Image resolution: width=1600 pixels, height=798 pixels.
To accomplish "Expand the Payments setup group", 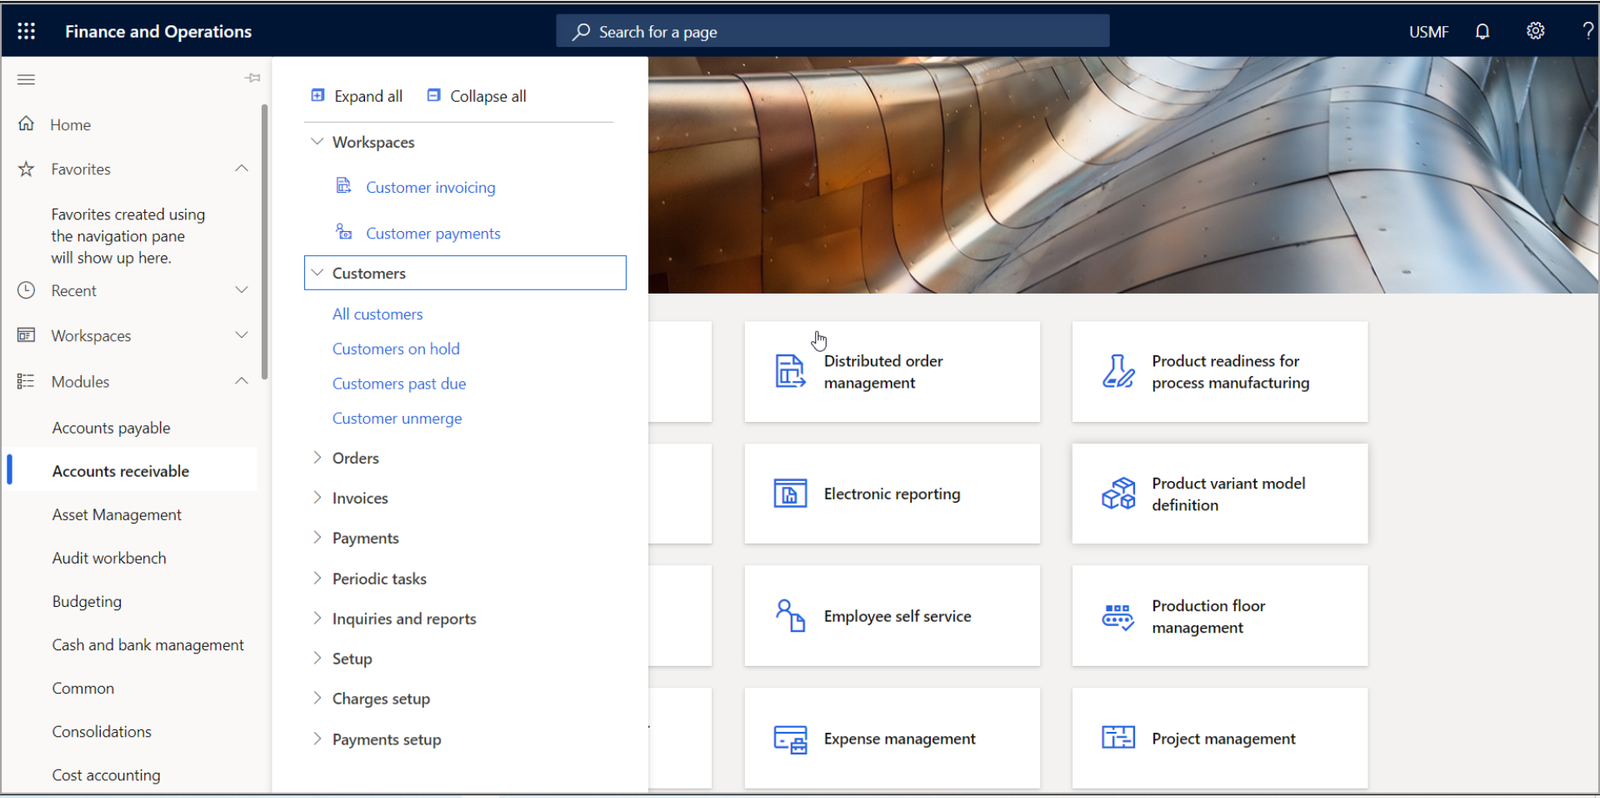I will tap(317, 739).
